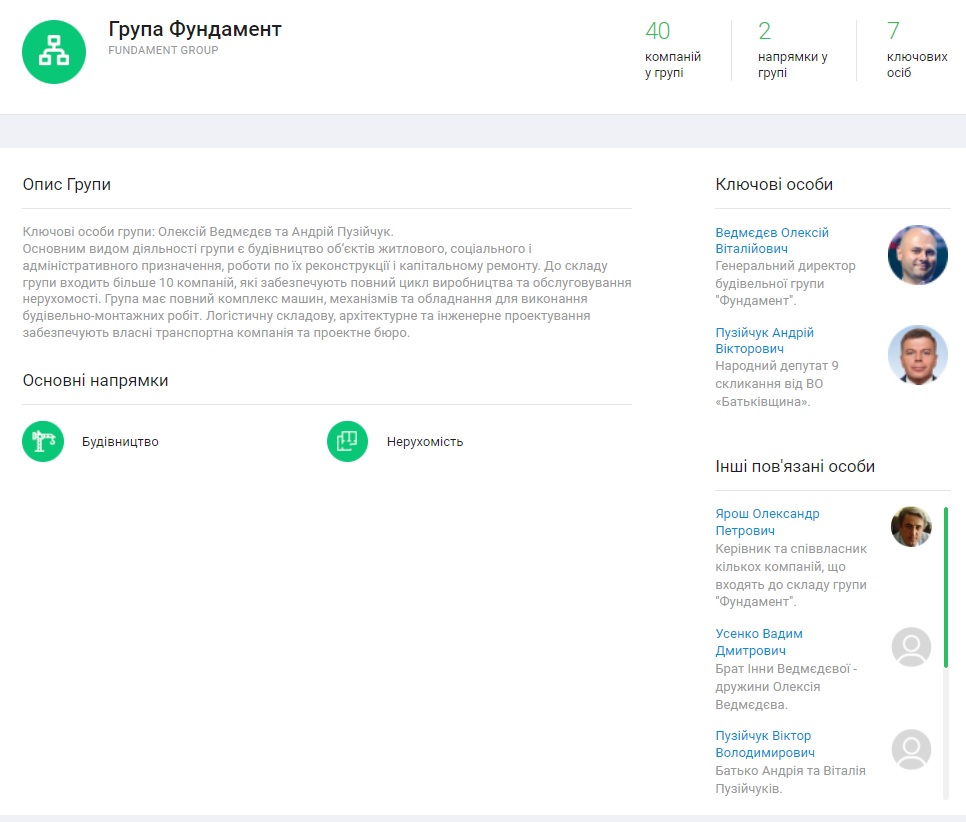
Task: Open Ведмєдєв Олексій profile photo
Action: [x=917, y=255]
